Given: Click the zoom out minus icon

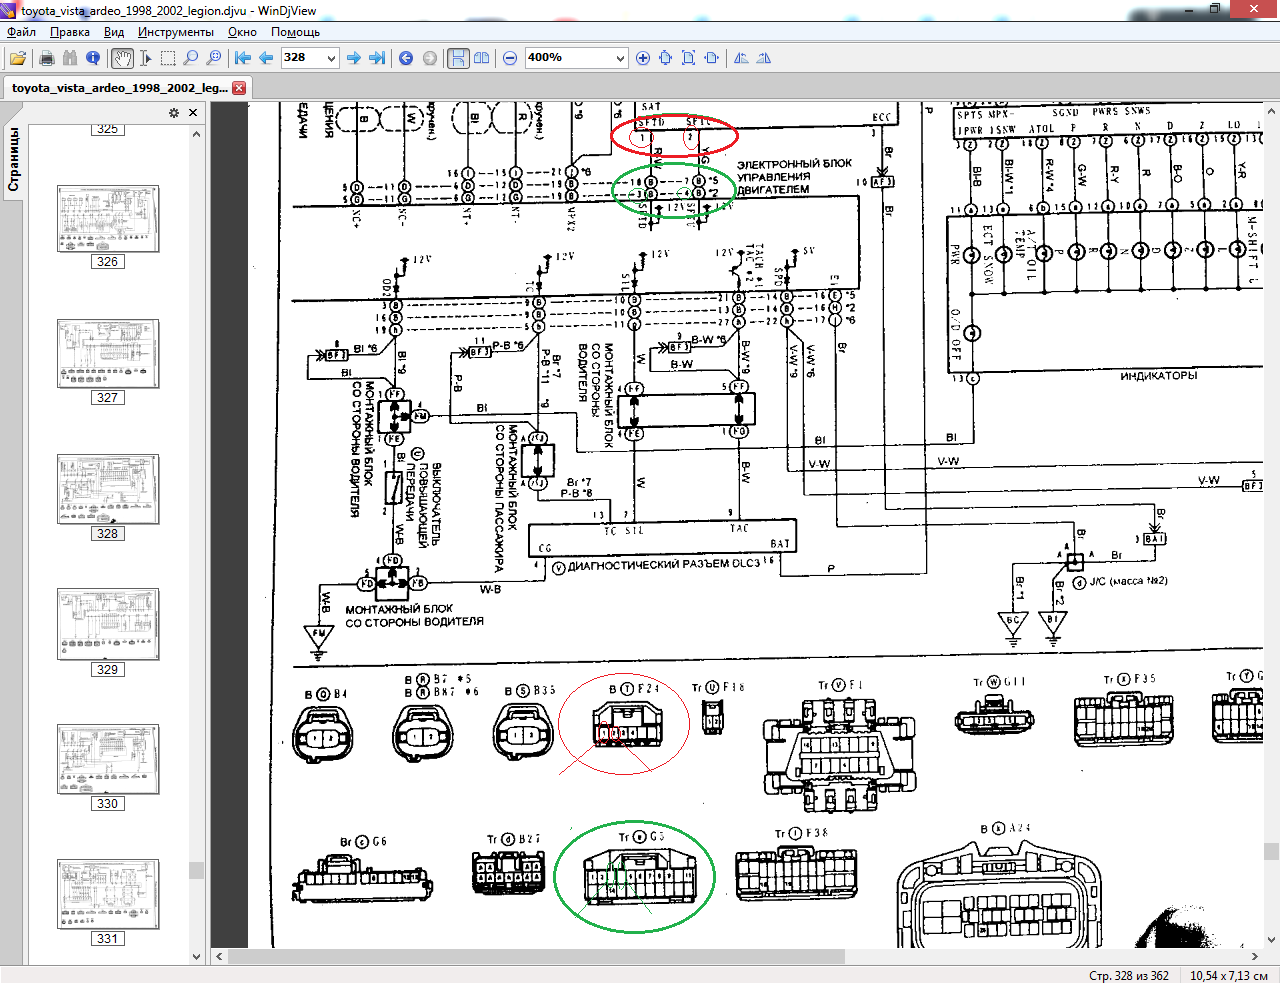Looking at the screenshot, I should pos(510,58).
